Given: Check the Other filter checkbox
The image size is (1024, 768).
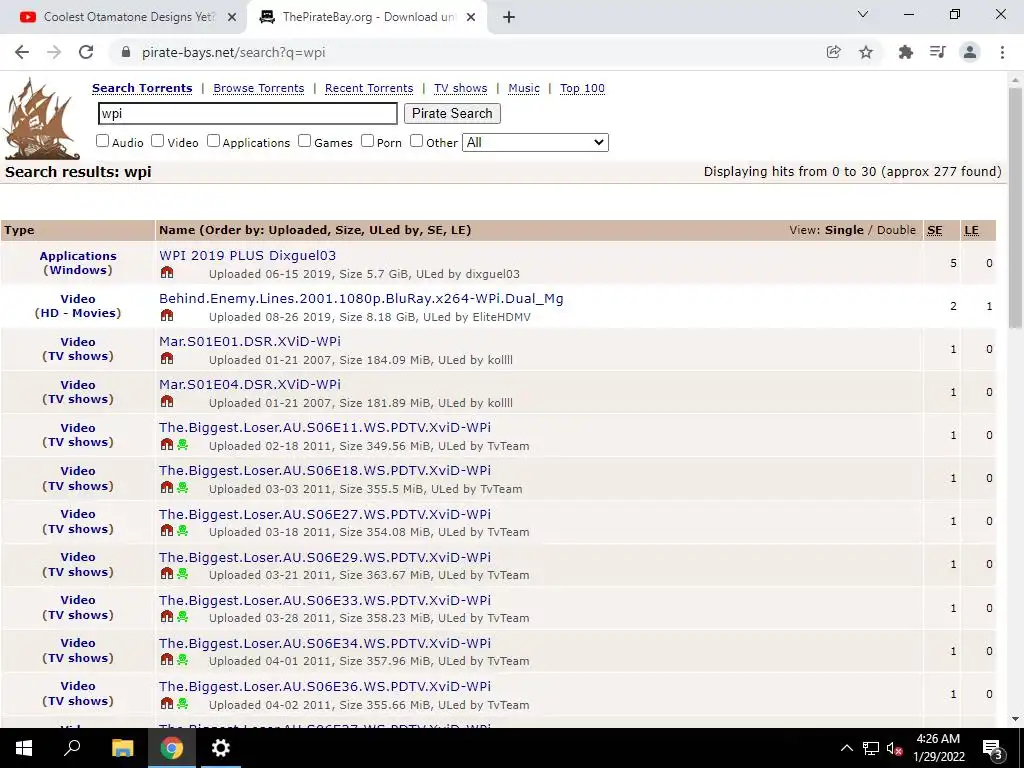Looking at the screenshot, I should 417,141.
